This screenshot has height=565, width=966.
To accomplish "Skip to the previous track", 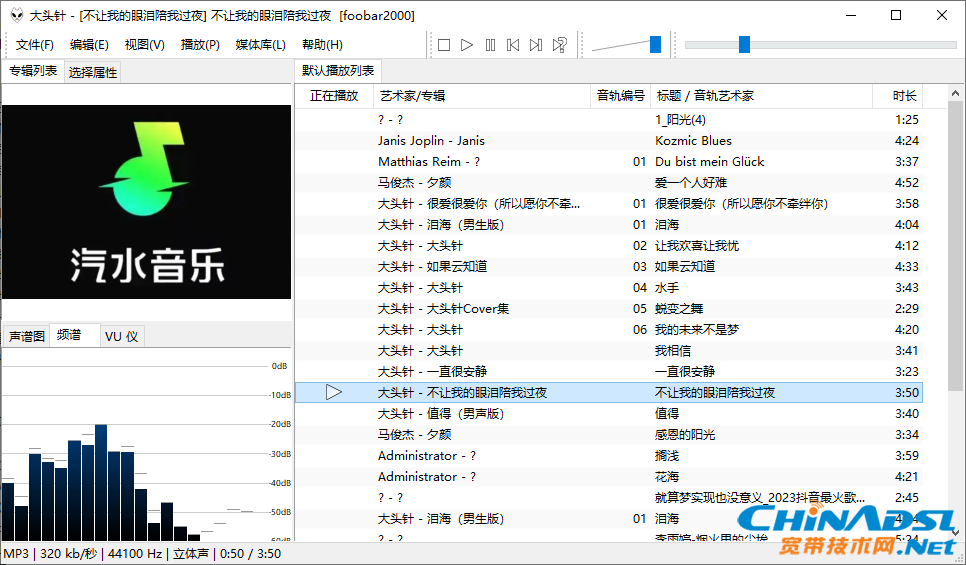I will pyautogui.click(x=513, y=45).
